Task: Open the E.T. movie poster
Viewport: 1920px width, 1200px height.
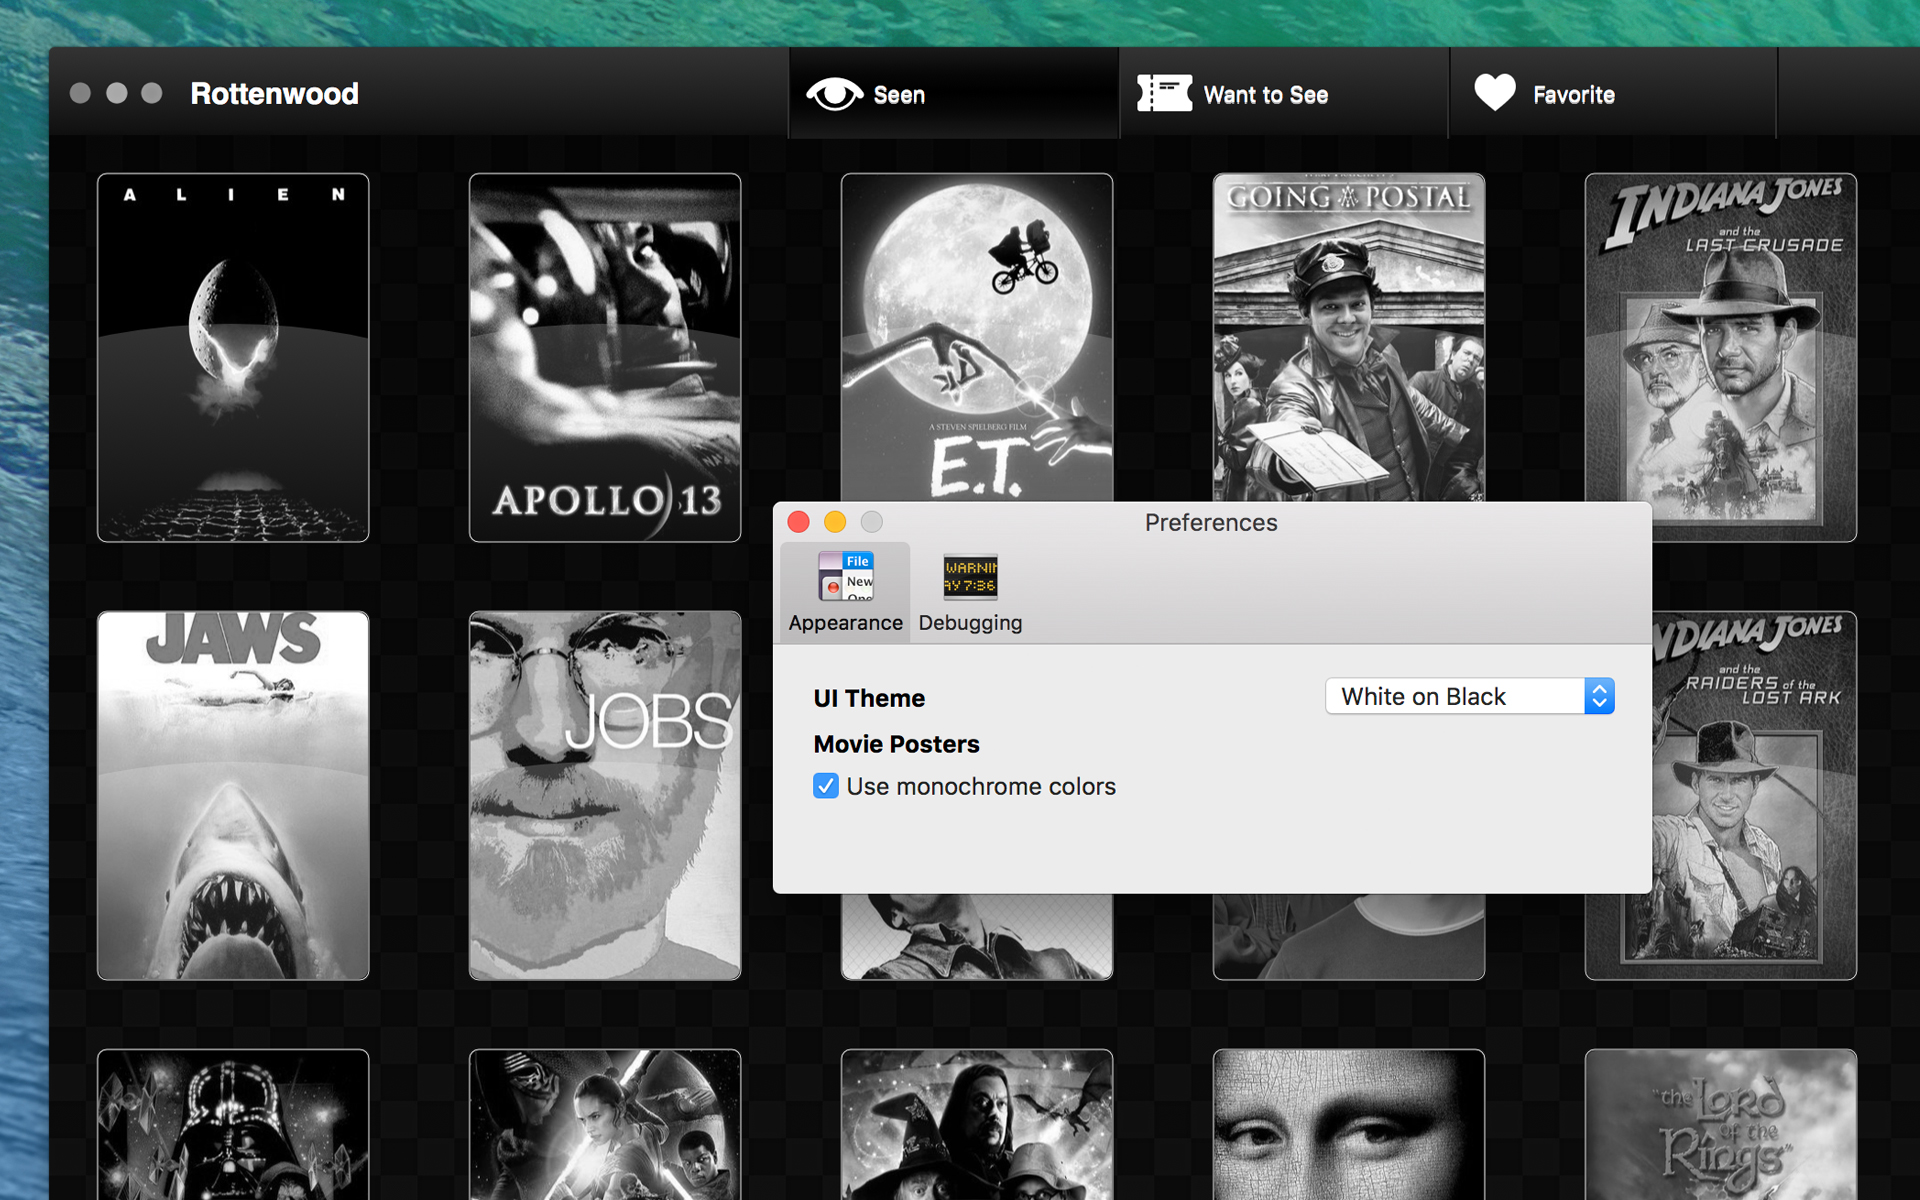Action: [x=977, y=338]
